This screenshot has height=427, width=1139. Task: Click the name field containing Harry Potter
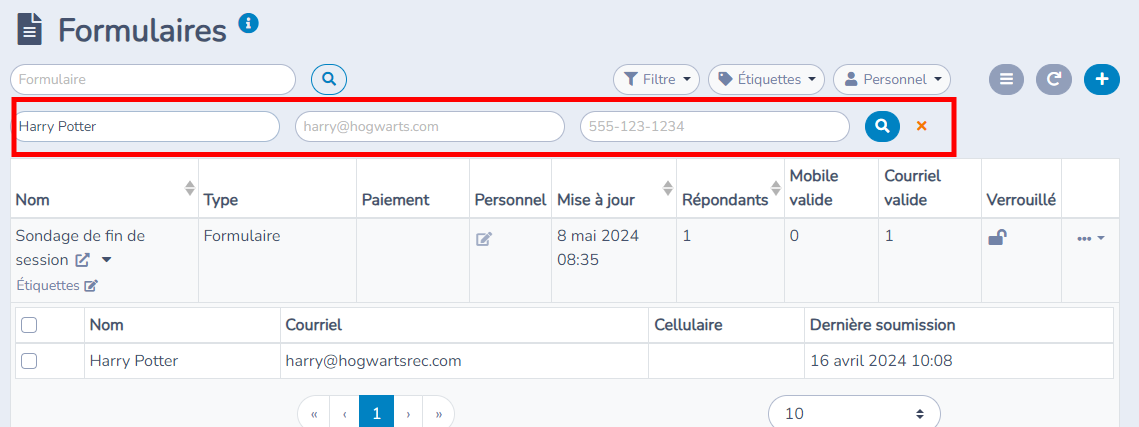pyautogui.click(x=147, y=126)
